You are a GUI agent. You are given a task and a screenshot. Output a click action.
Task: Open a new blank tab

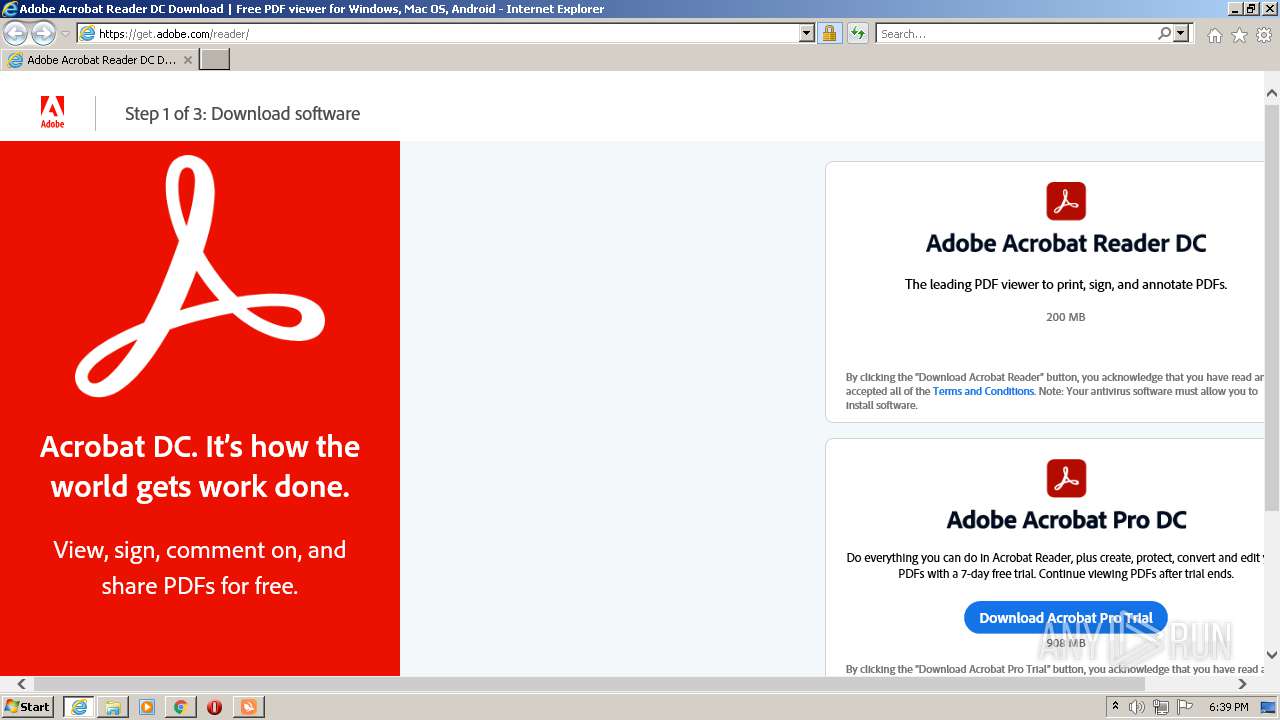[x=215, y=60]
